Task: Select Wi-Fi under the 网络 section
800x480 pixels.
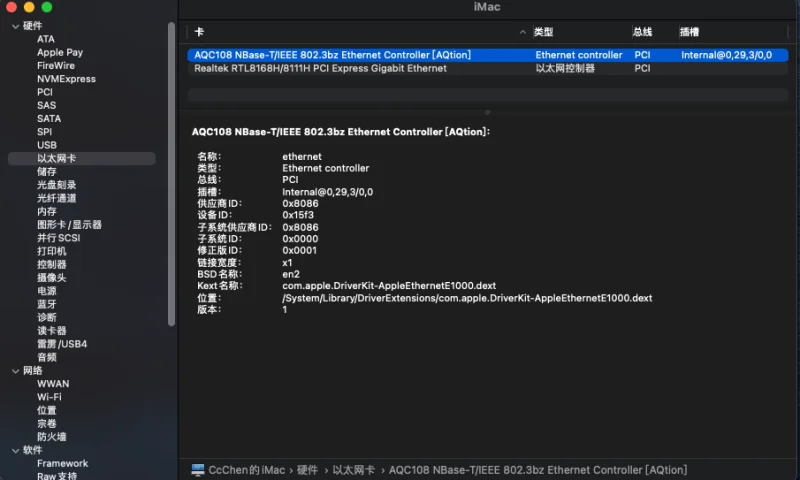Action: click(x=49, y=397)
